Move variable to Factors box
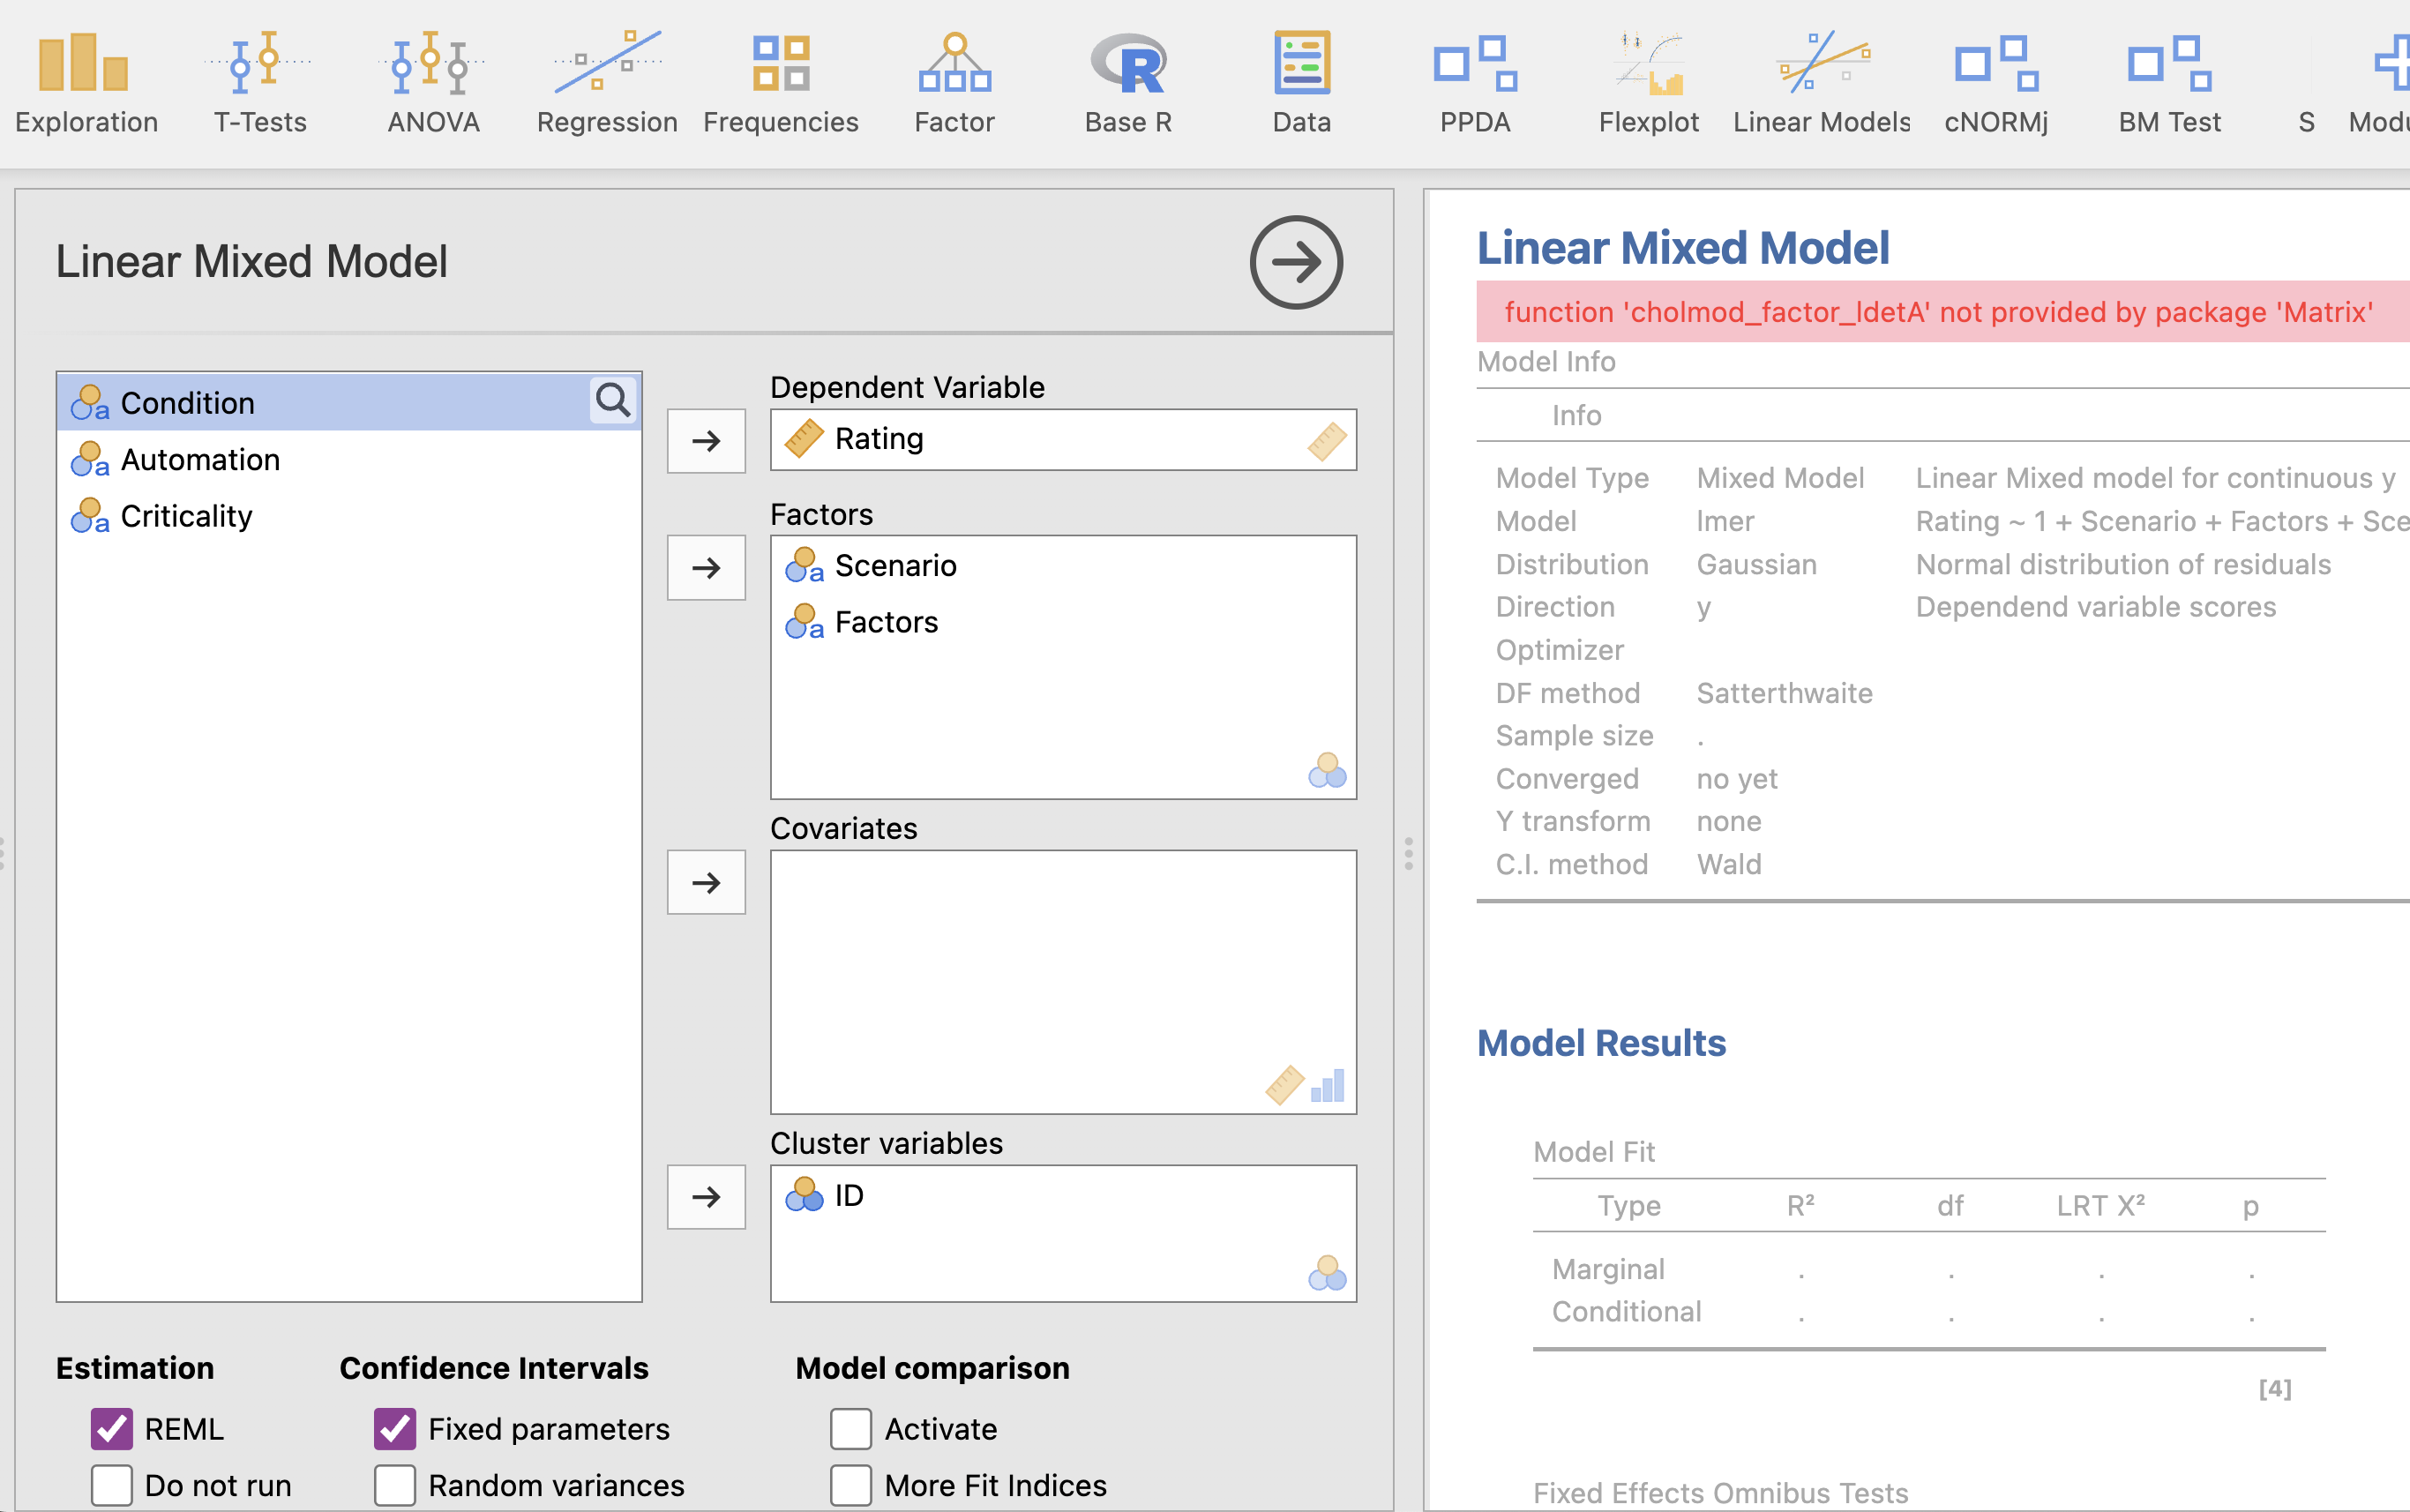 [x=706, y=568]
